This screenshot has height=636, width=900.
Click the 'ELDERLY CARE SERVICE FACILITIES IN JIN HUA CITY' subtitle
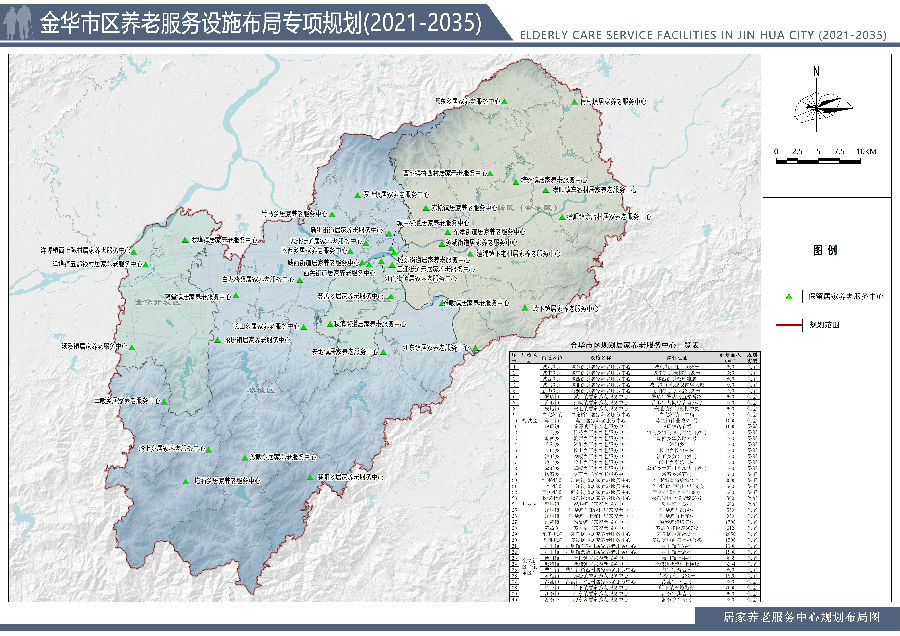point(703,35)
